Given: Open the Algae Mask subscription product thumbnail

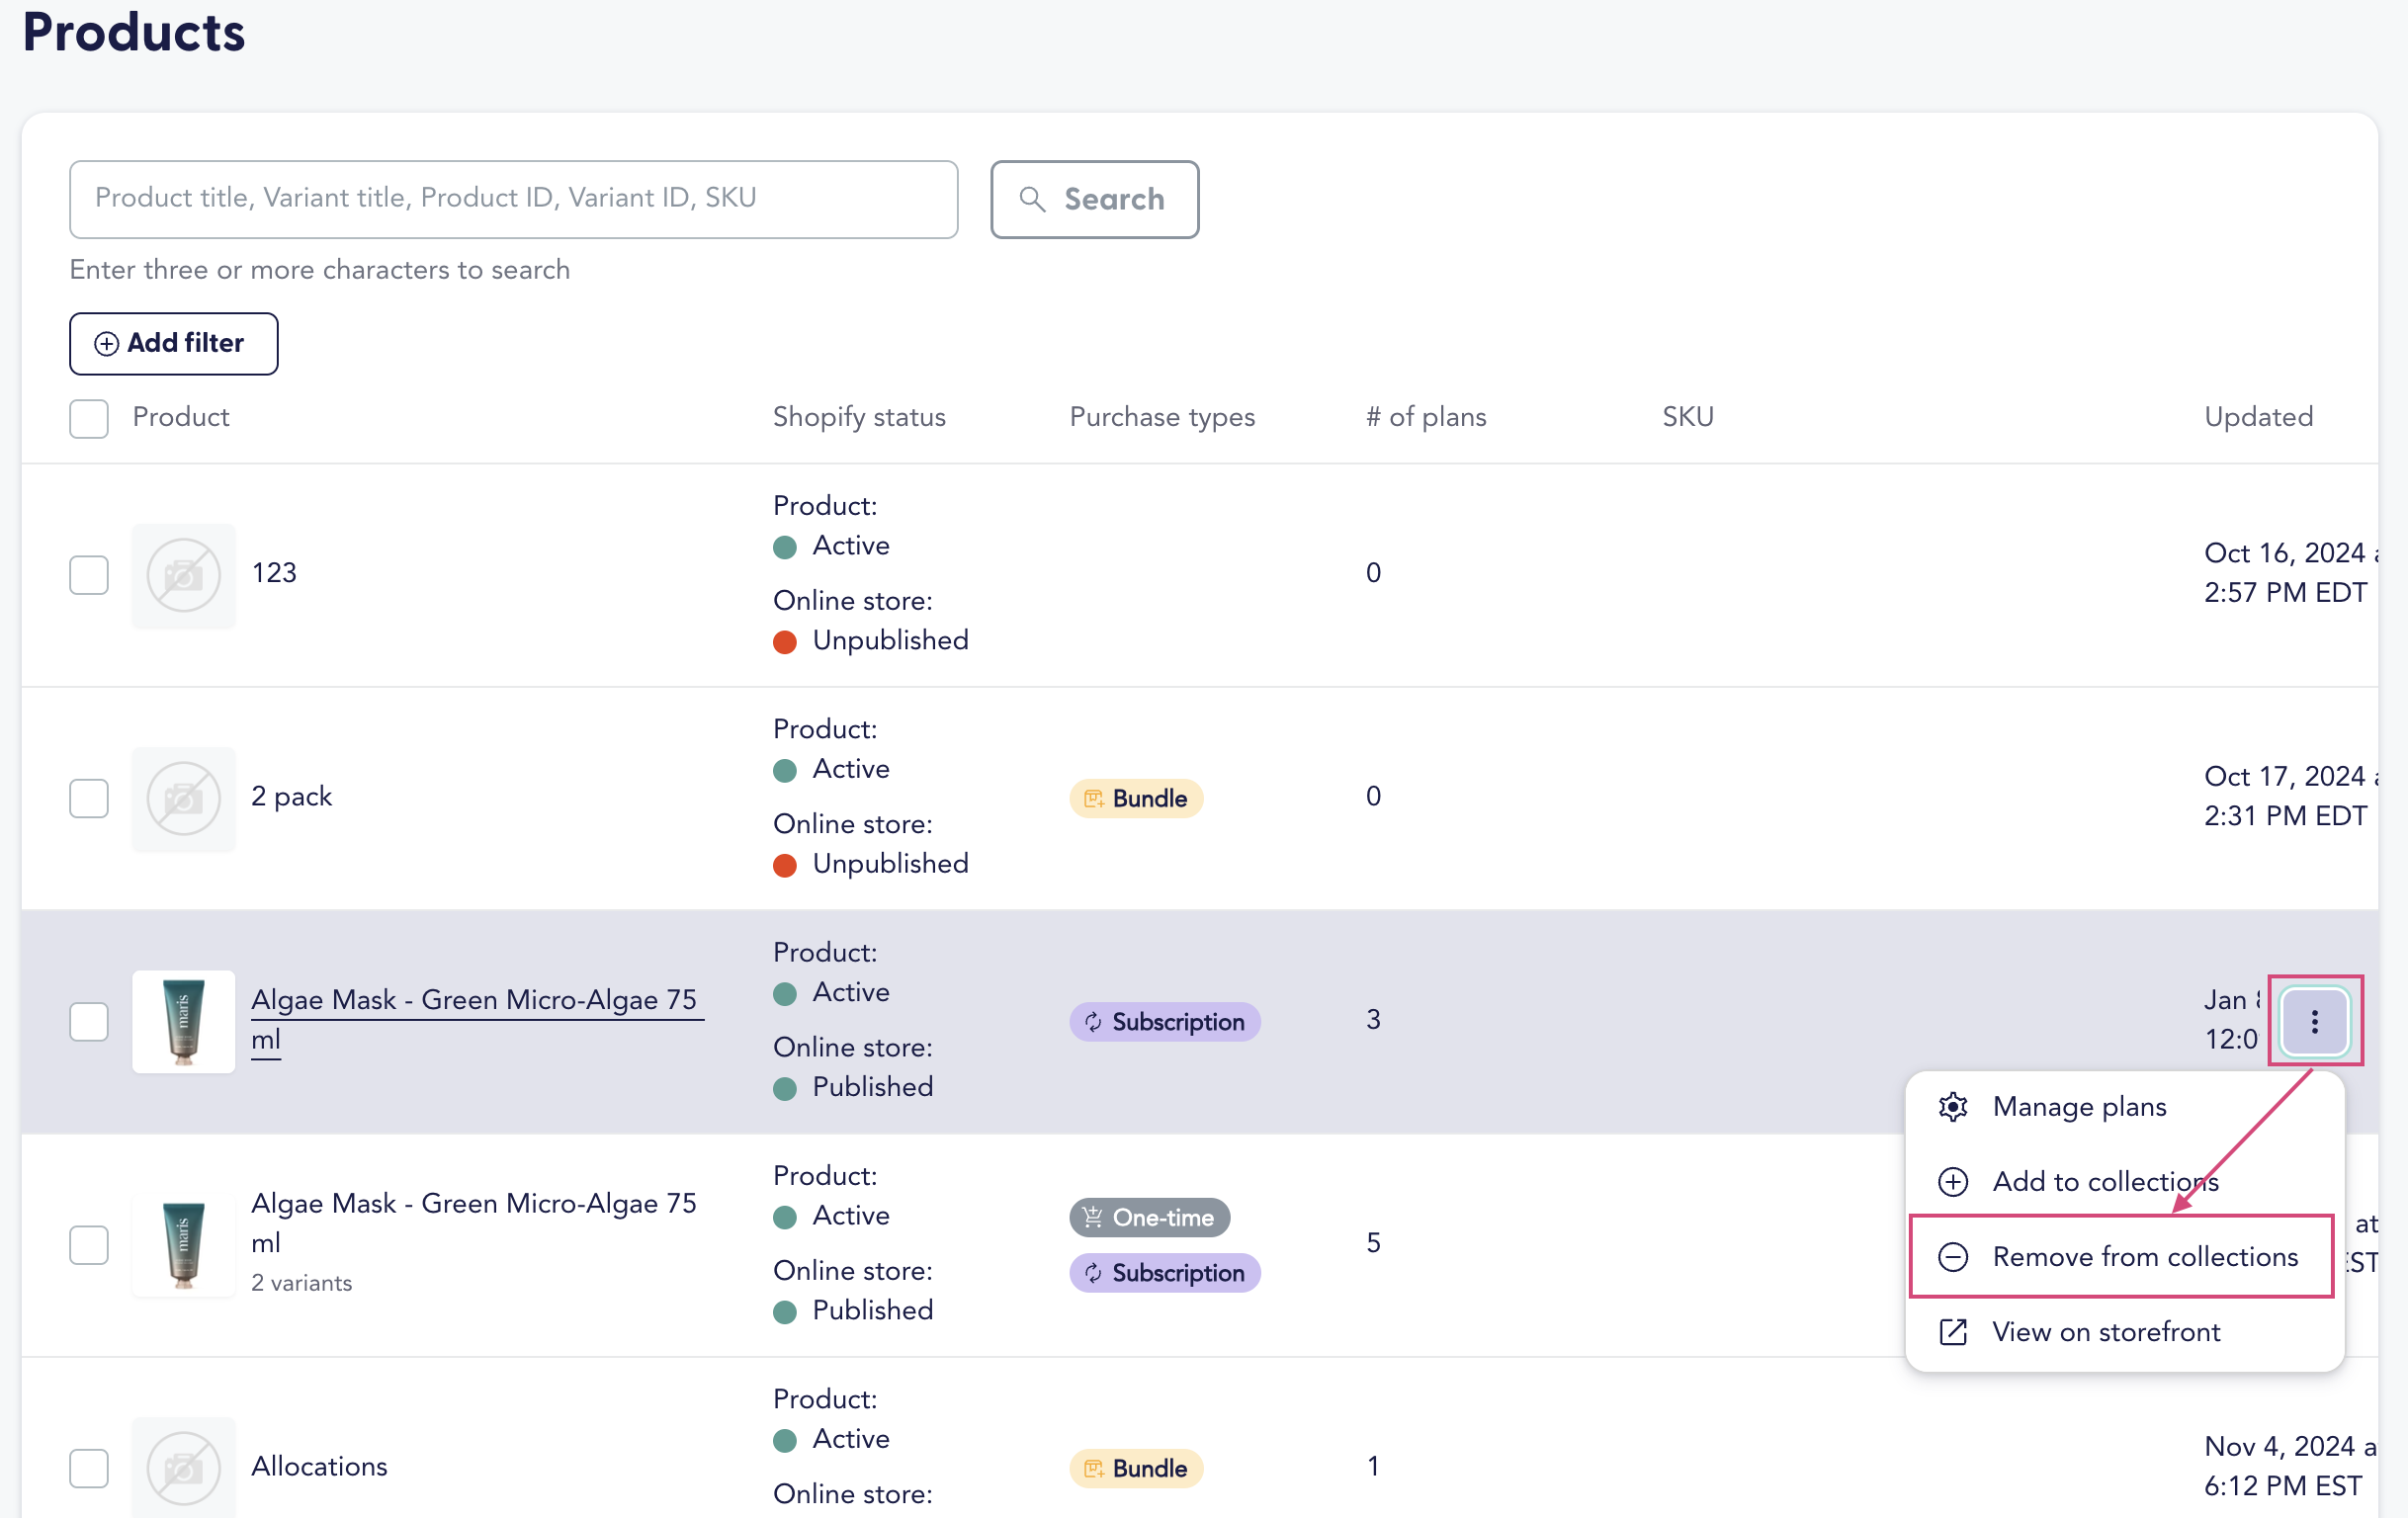Looking at the screenshot, I should tap(184, 1021).
